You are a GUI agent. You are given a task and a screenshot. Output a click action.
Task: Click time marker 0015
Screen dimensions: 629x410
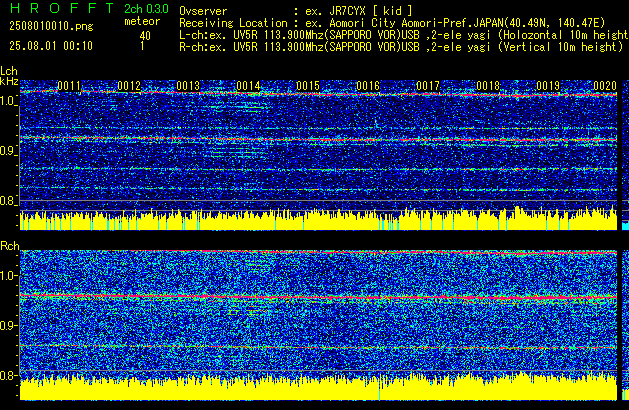pyautogui.click(x=308, y=86)
